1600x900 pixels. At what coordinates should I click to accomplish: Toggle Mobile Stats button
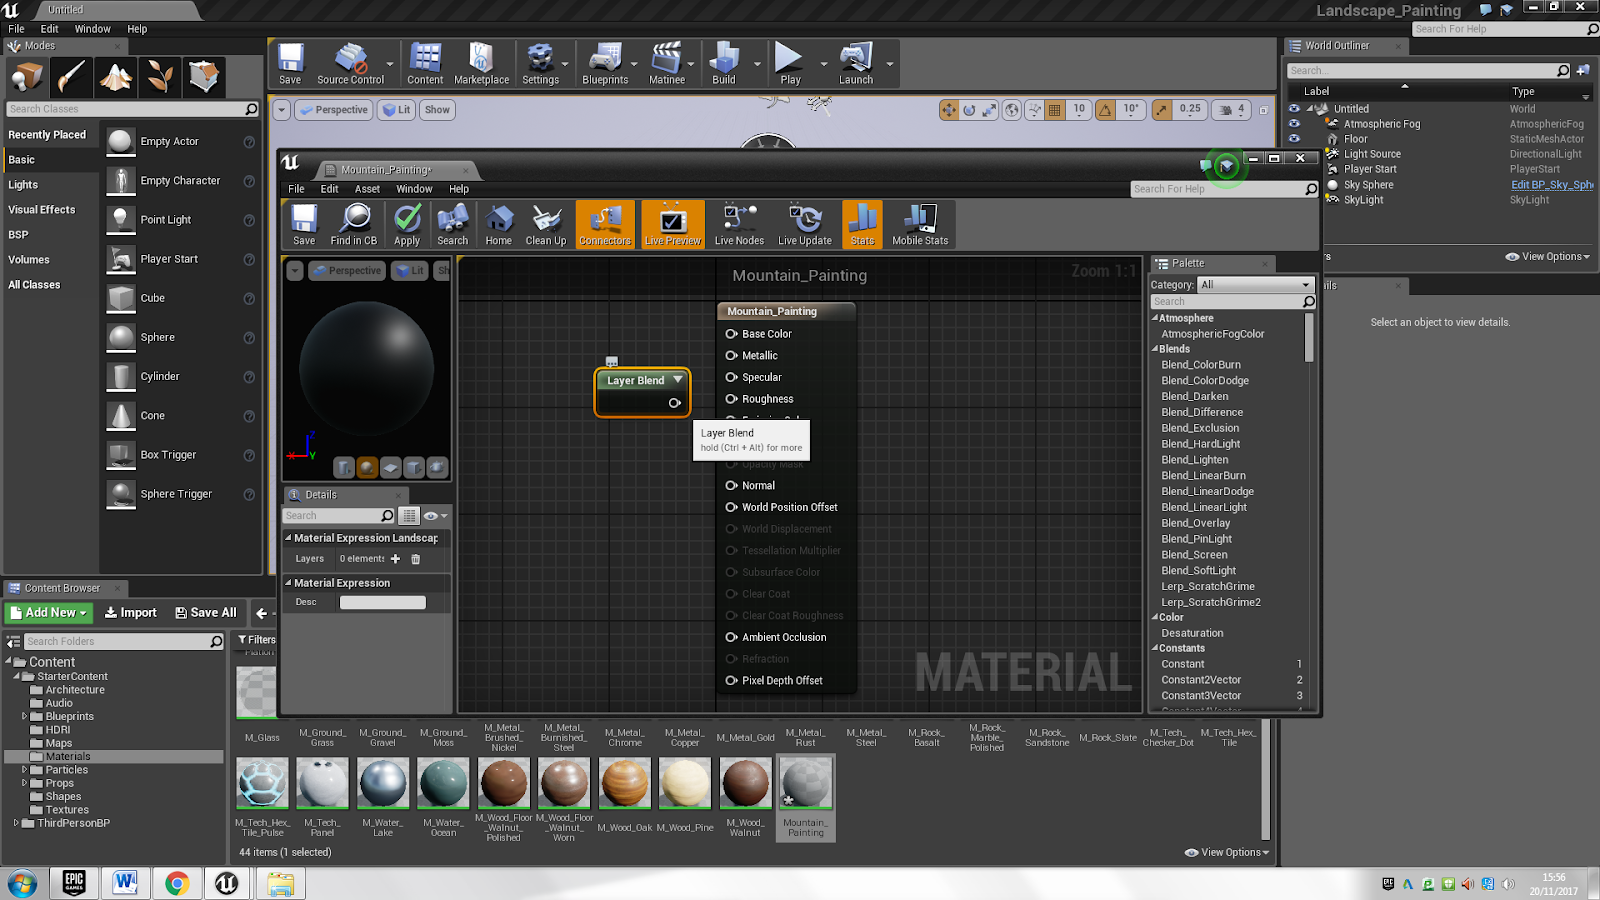point(920,224)
